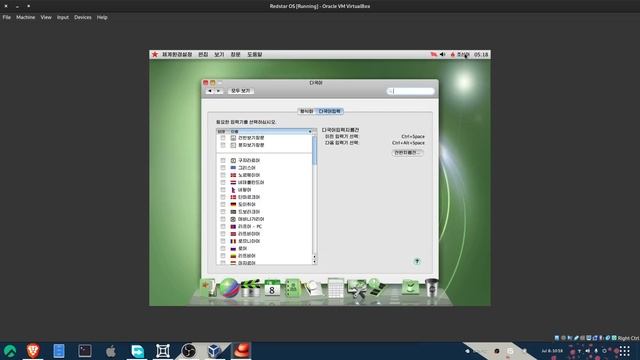
Task: Tick the checkbox for the character viewer row
Action: tap(223, 145)
